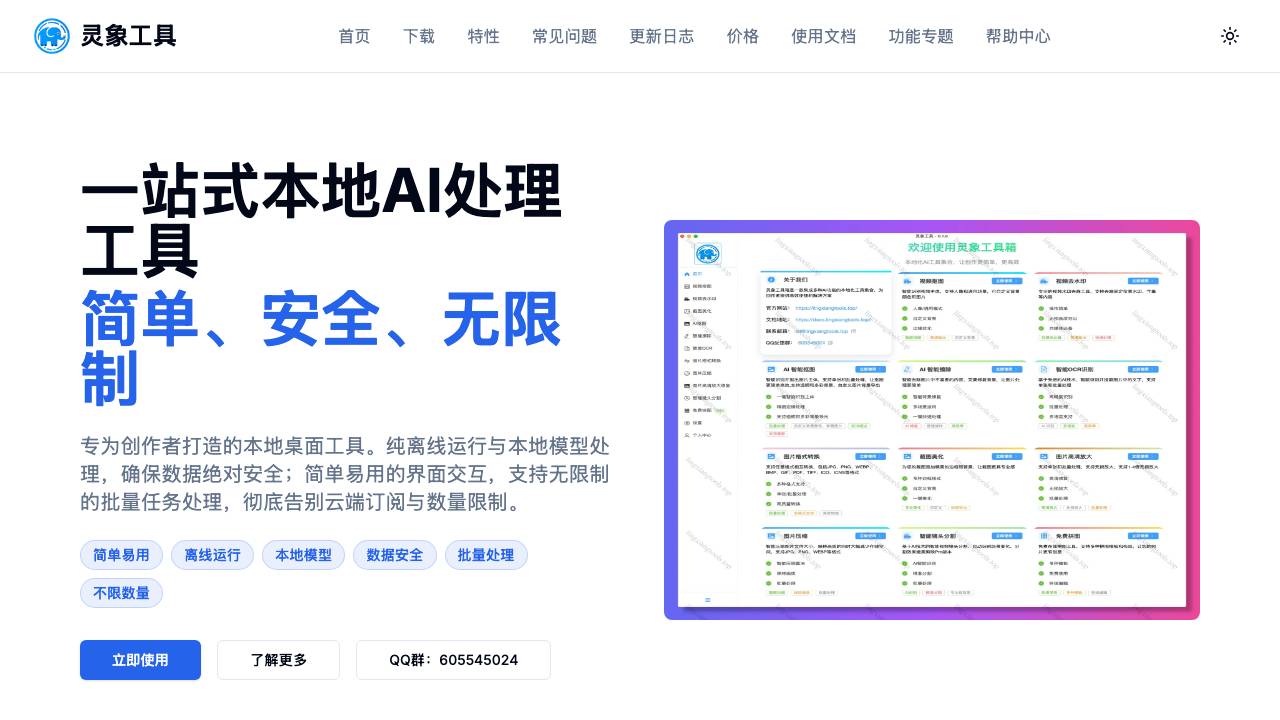This screenshot has height=720, width=1280.
Task: Click the 灵象工具 brand name
Action: coord(128,36)
